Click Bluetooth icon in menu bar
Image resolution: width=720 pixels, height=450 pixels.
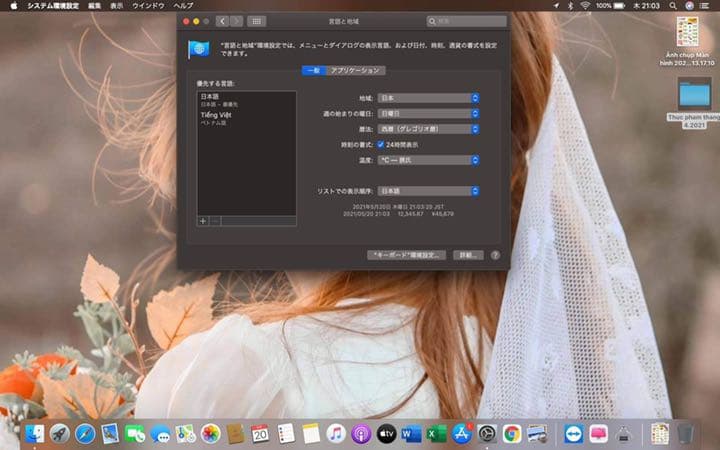(571, 6)
